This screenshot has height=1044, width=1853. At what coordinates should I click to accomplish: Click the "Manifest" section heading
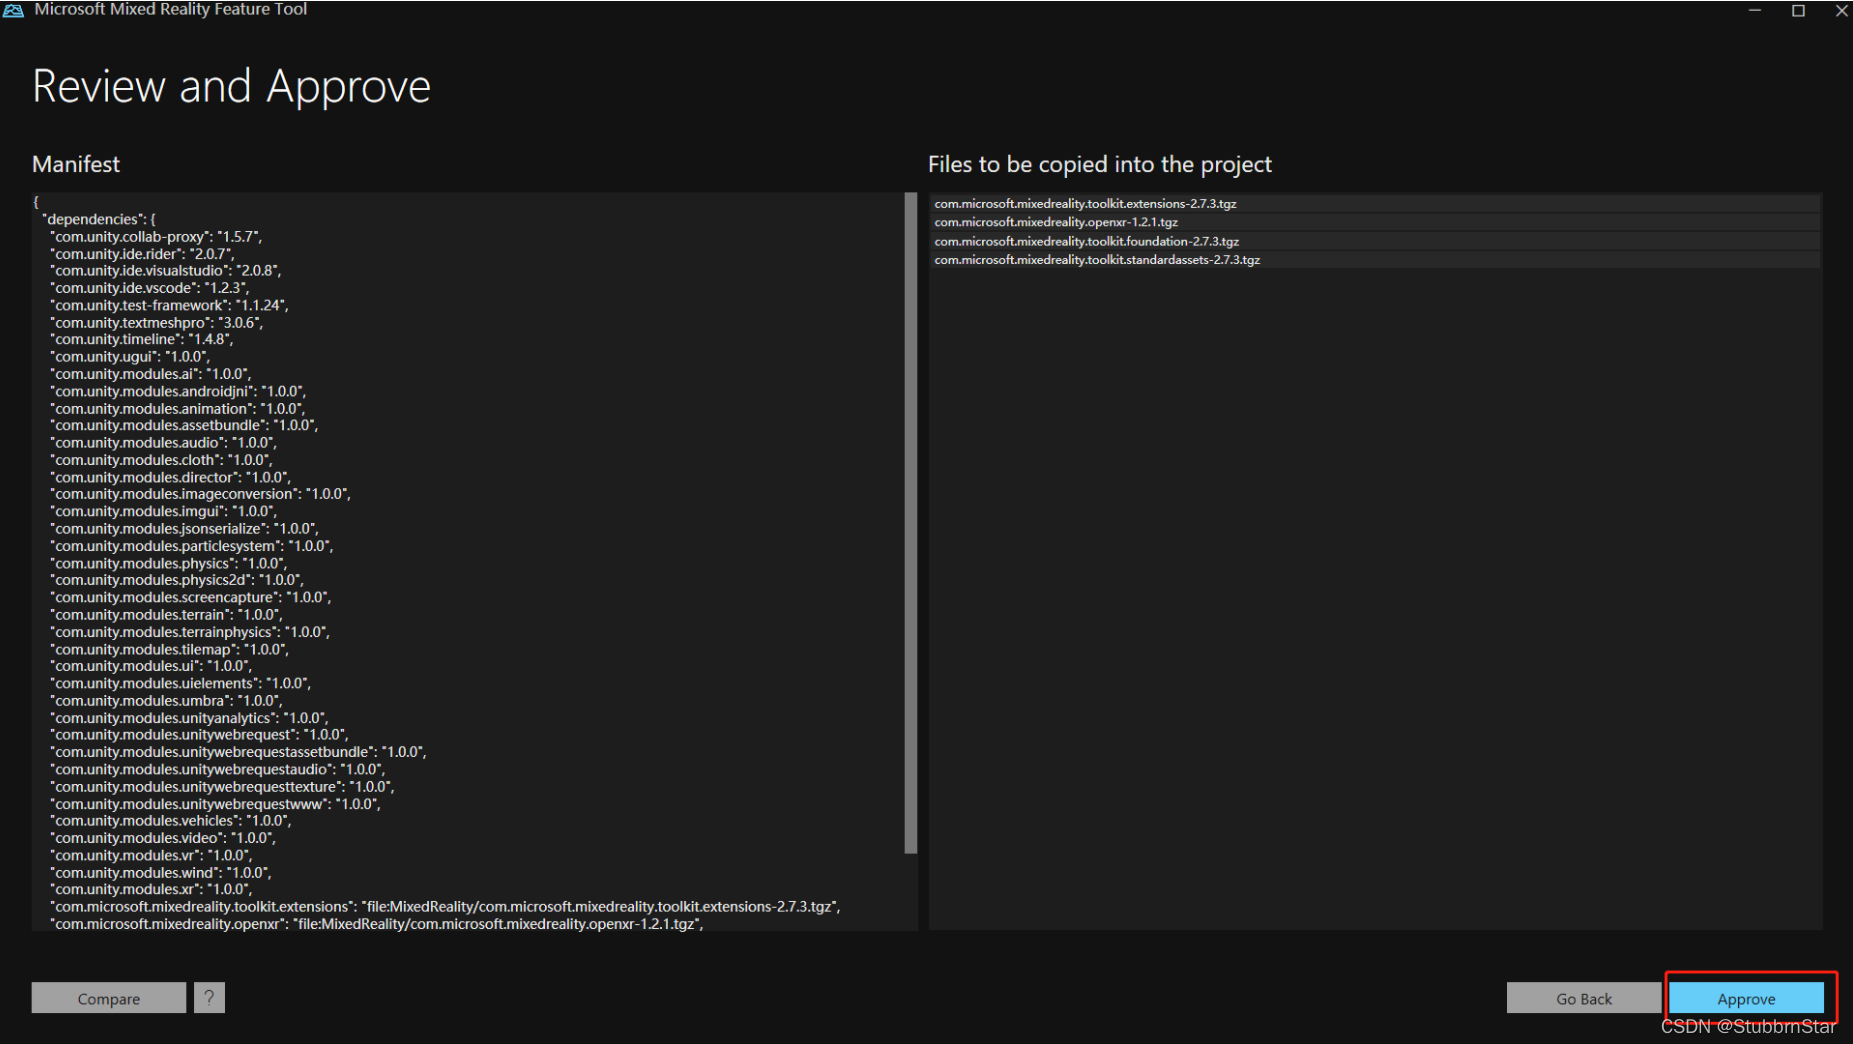coord(76,164)
